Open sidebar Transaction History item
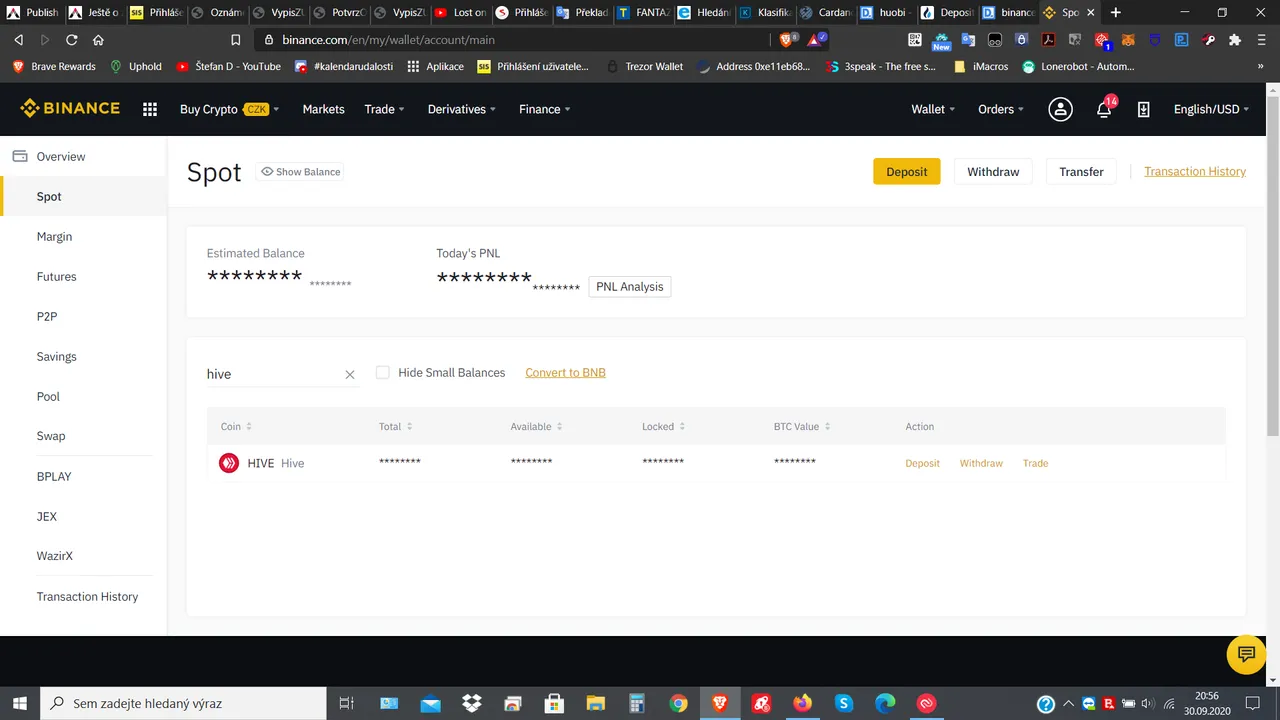1280x720 pixels. 88,597
